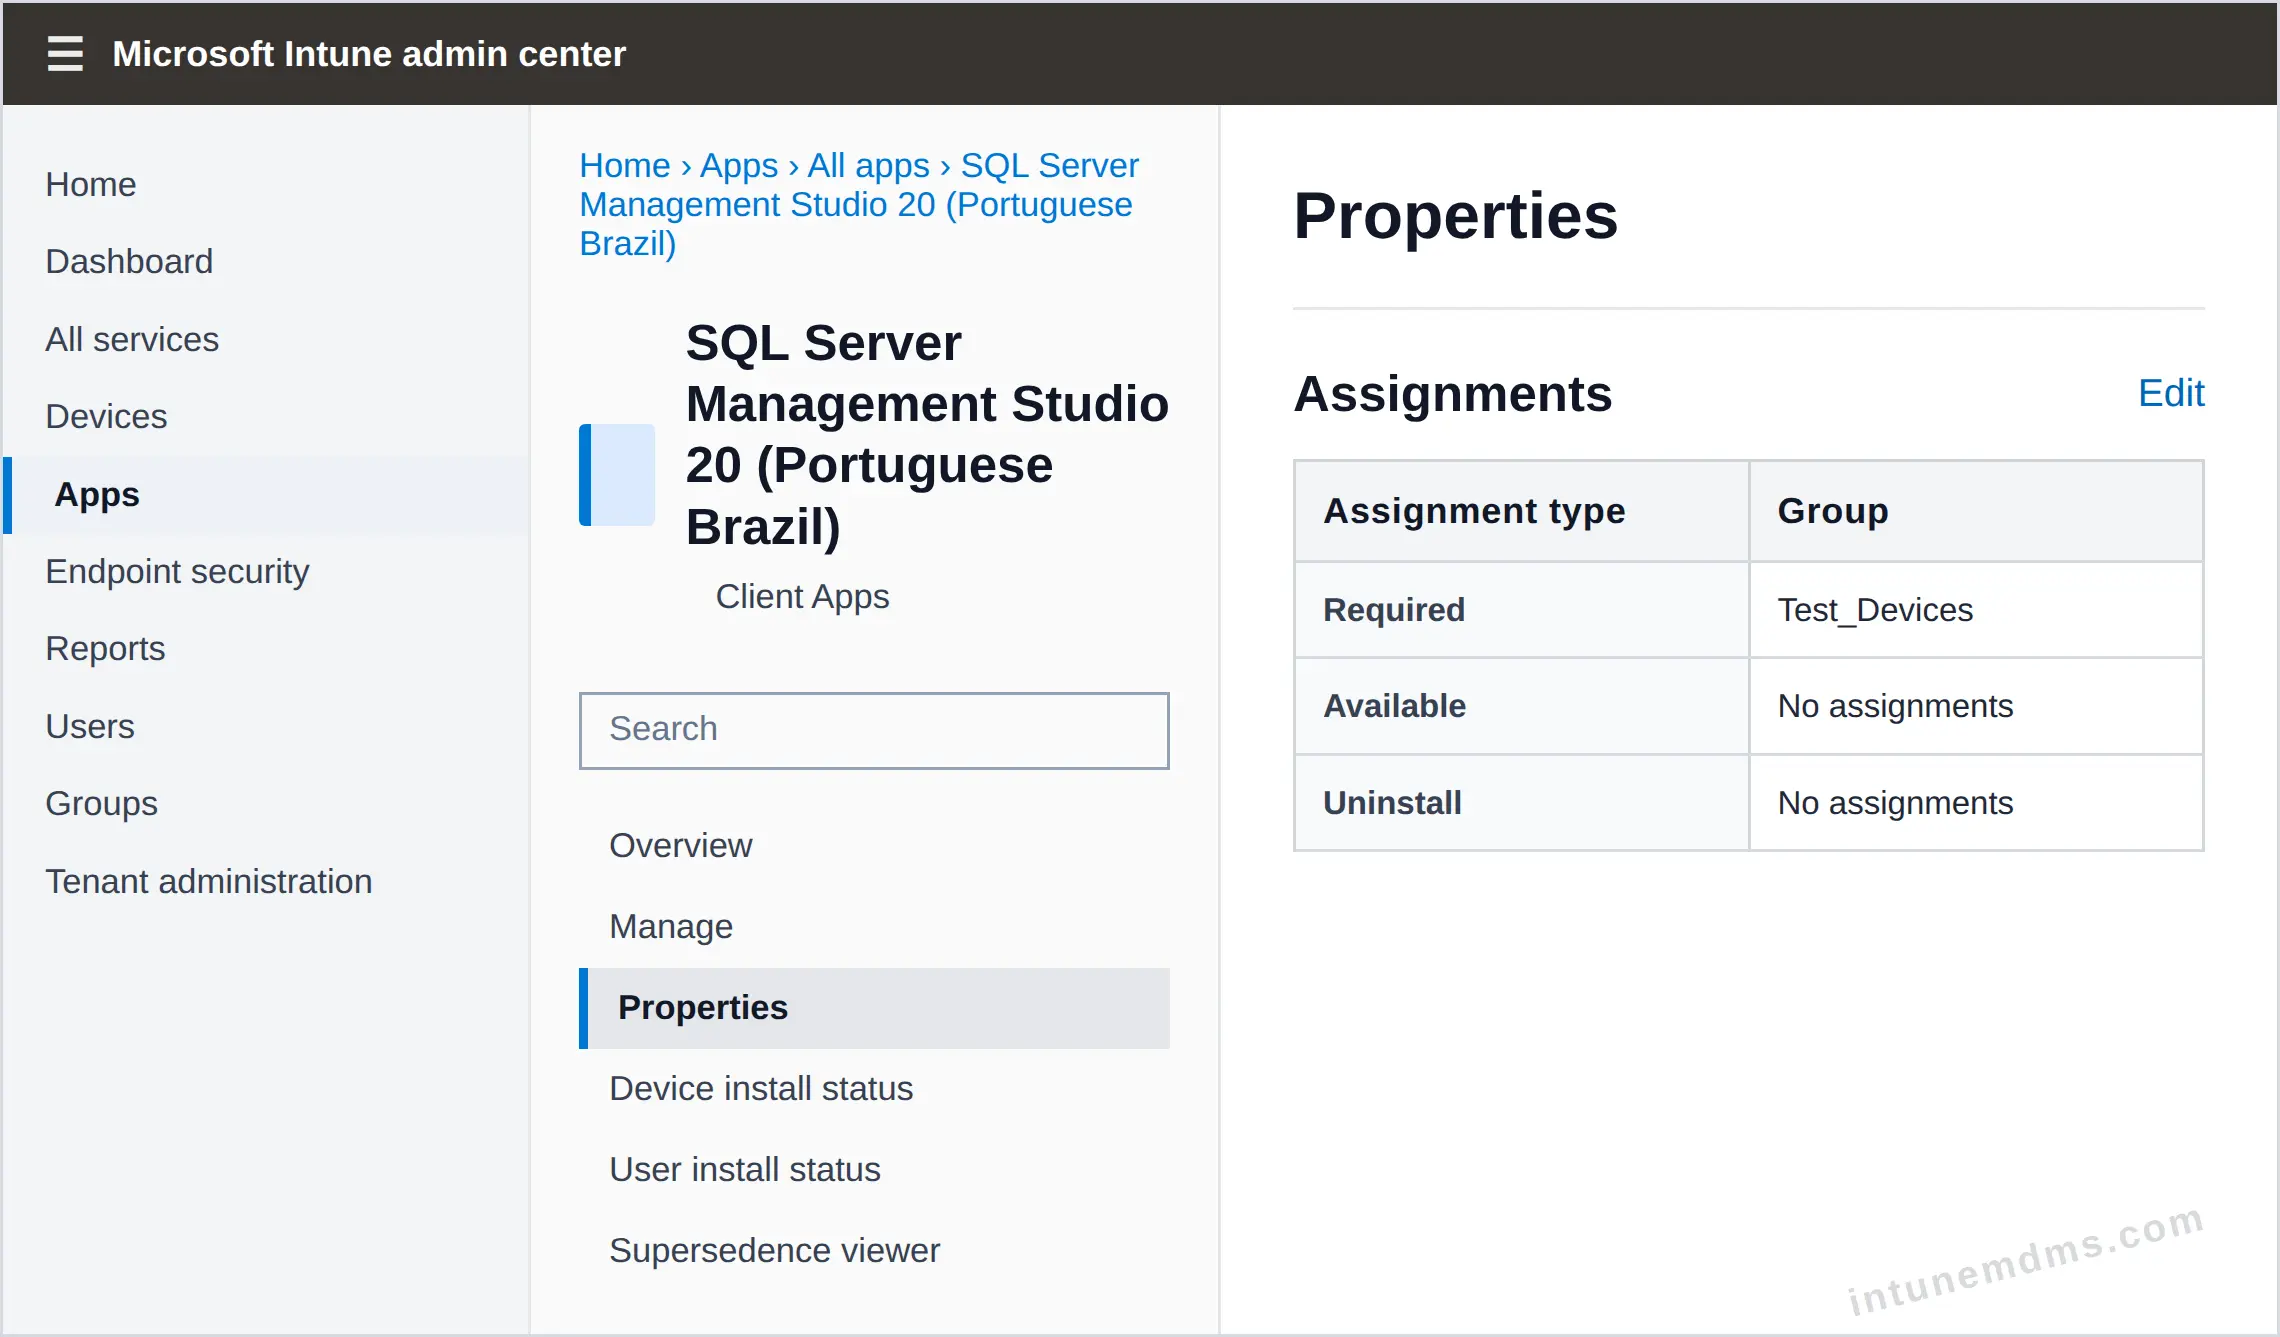
Task: Open Endpoint security section
Action: 177,571
